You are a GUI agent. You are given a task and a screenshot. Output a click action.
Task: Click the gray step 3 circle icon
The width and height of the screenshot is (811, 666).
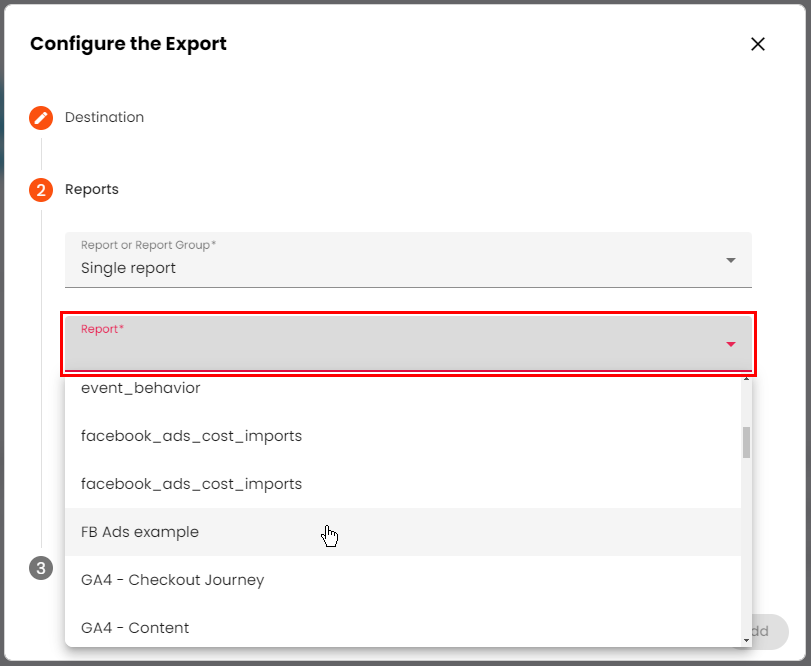click(41, 569)
